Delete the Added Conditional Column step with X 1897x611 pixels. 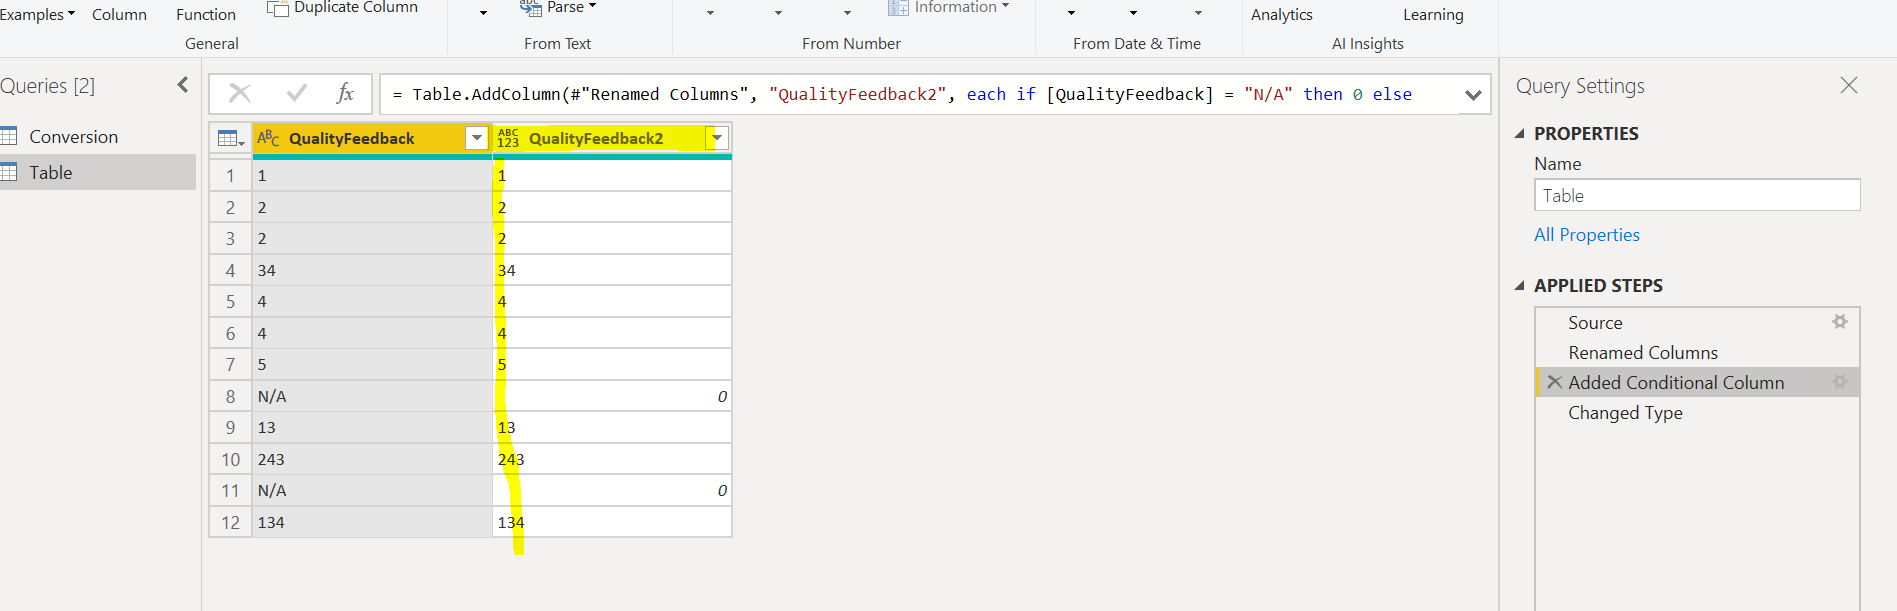pos(1554,382)
